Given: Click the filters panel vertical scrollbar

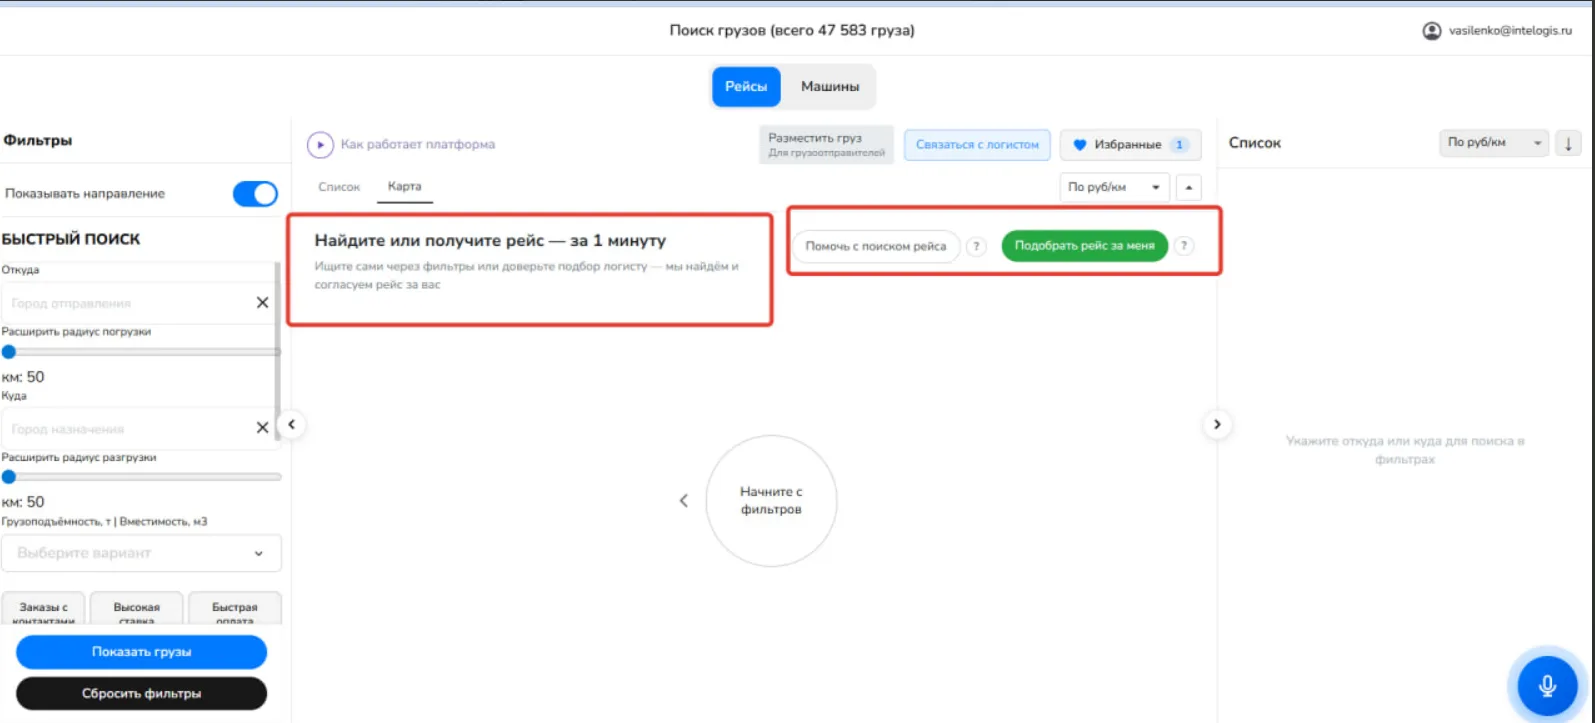Looking at the screenshot, I should [x=278, y=350].
